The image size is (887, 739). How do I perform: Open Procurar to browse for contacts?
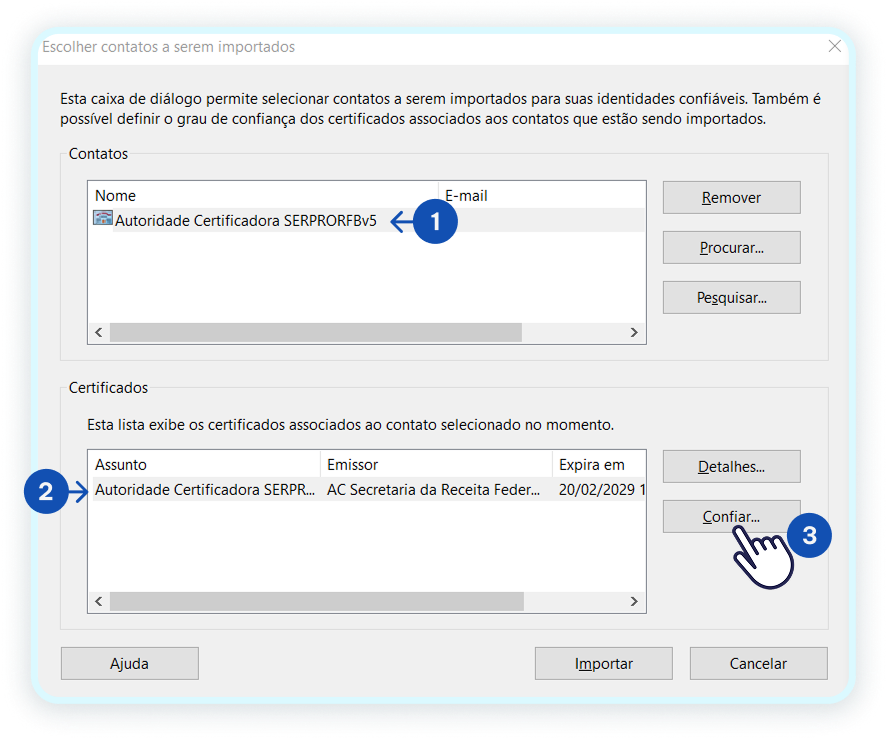pos(731,247)
